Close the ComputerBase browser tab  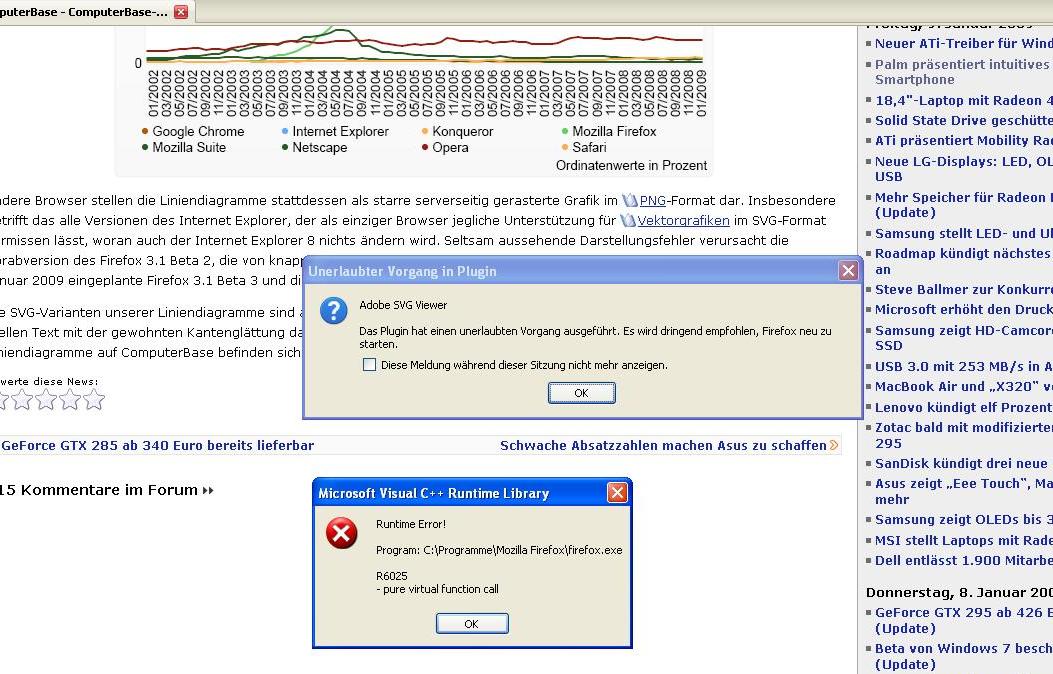pos(181,12)
